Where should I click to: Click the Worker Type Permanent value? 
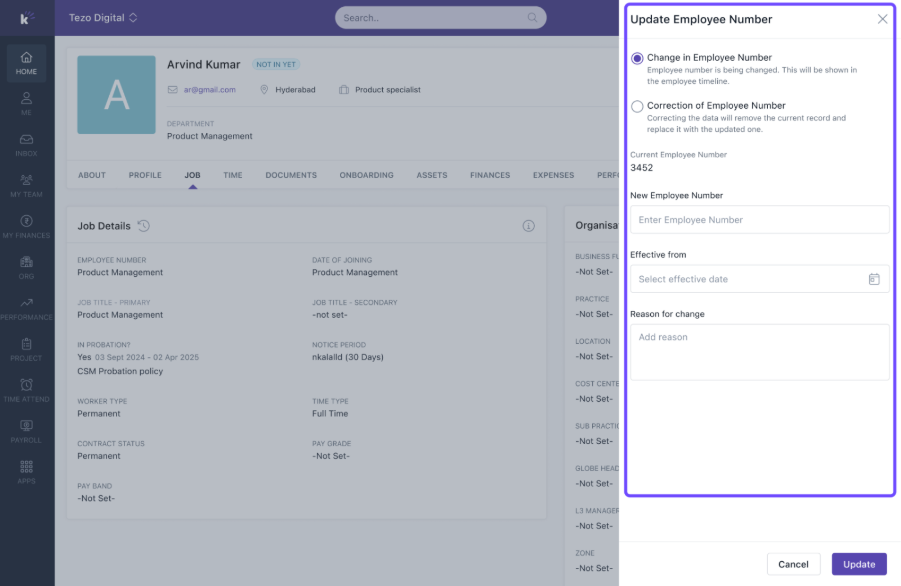click(x=99, y=414)
